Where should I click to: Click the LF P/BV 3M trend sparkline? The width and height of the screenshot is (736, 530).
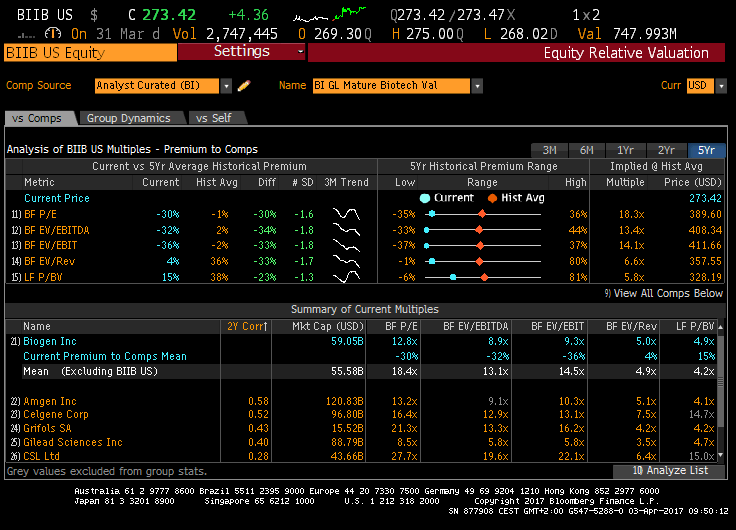[346, 277]
